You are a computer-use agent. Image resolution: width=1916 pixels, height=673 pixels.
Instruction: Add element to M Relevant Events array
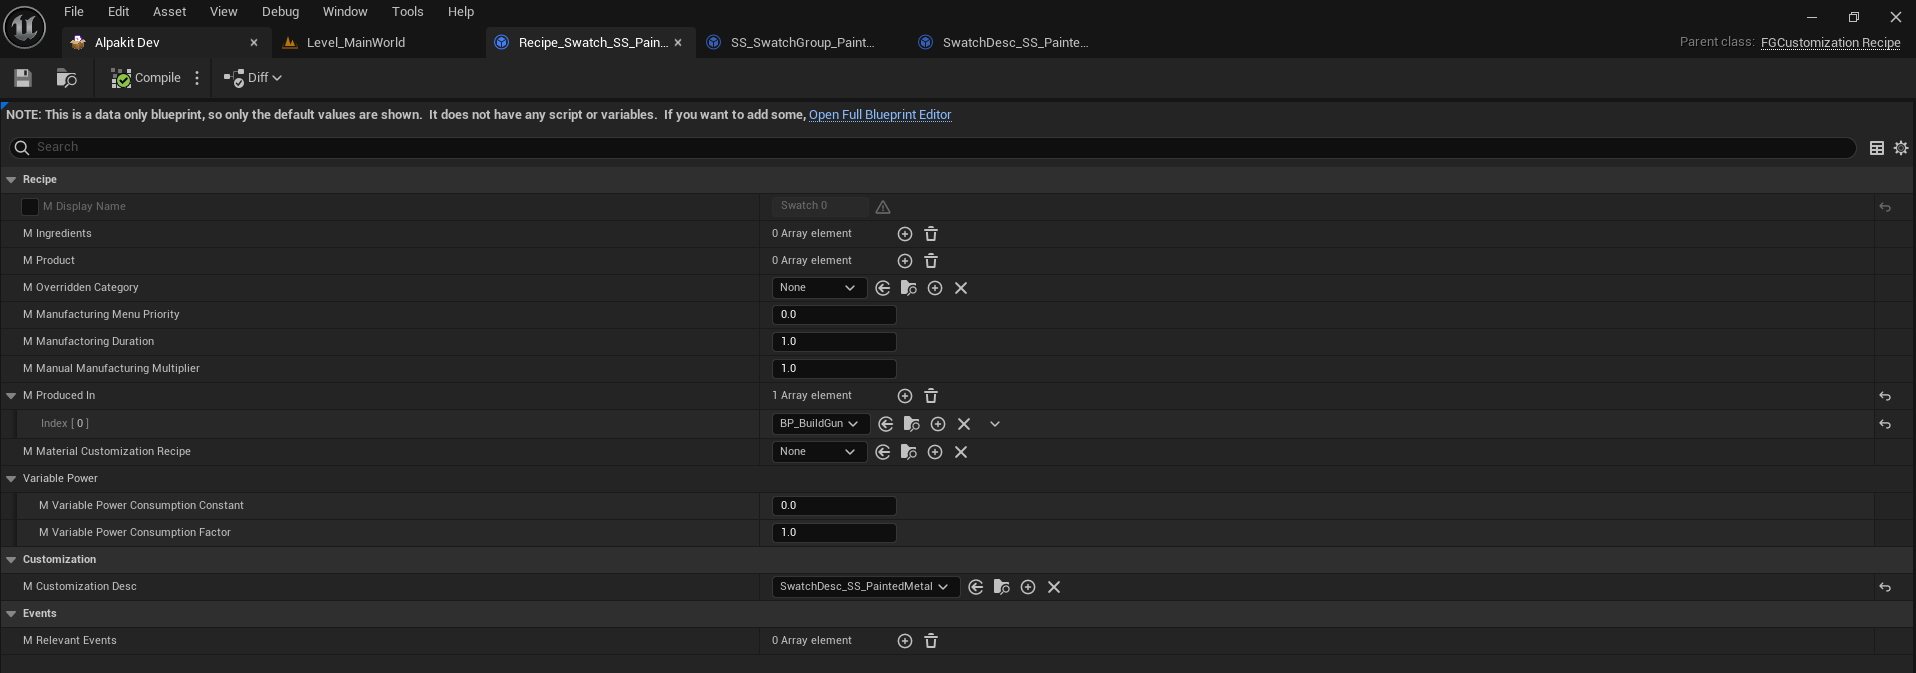(905, 641)
